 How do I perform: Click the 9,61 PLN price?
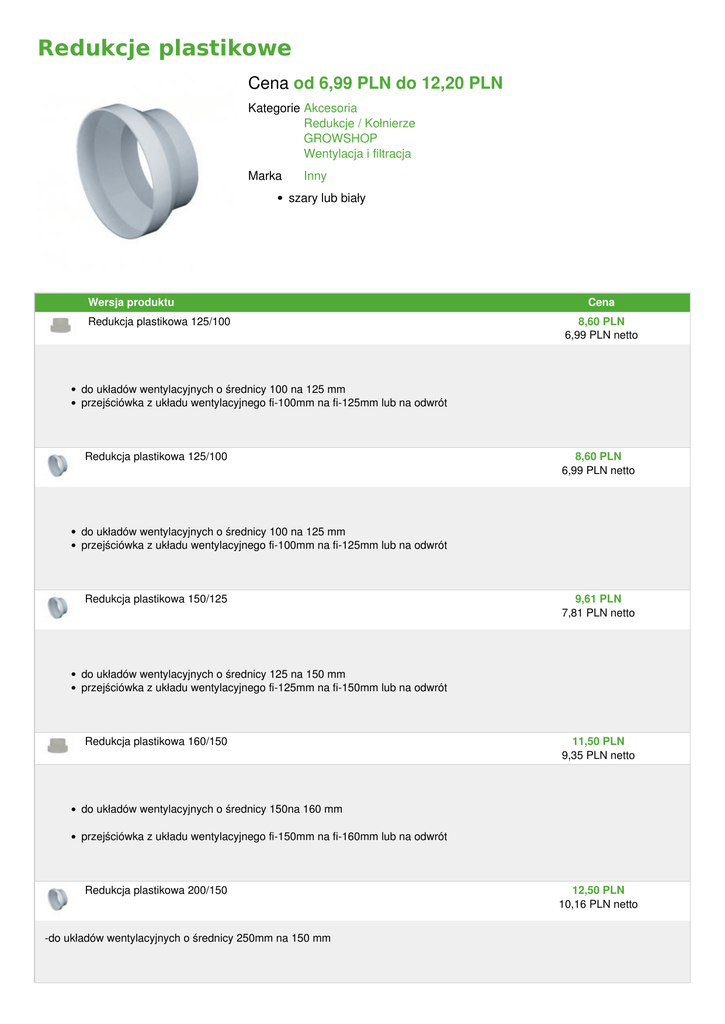(598, 599)
